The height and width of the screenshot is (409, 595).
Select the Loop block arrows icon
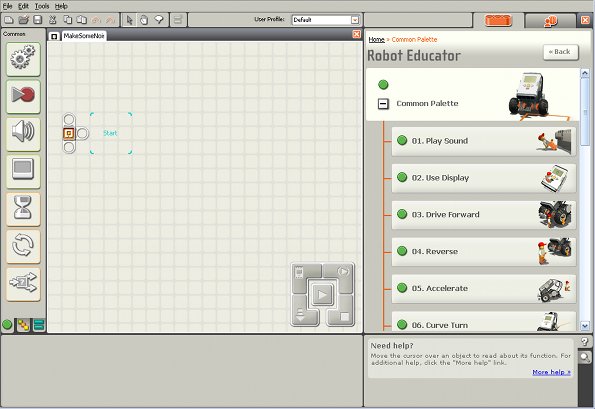click(x=23, y=246)
